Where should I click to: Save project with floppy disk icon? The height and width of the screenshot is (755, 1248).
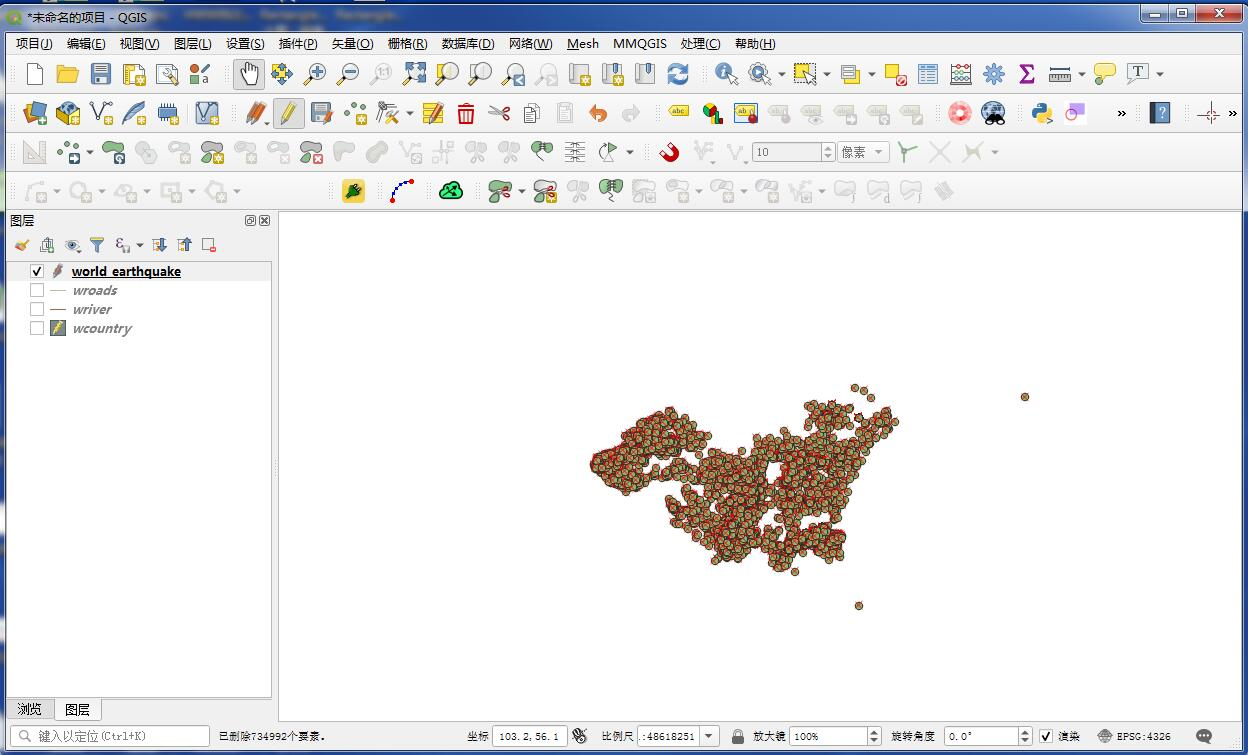pyautogui.click(x=100, y=74)
